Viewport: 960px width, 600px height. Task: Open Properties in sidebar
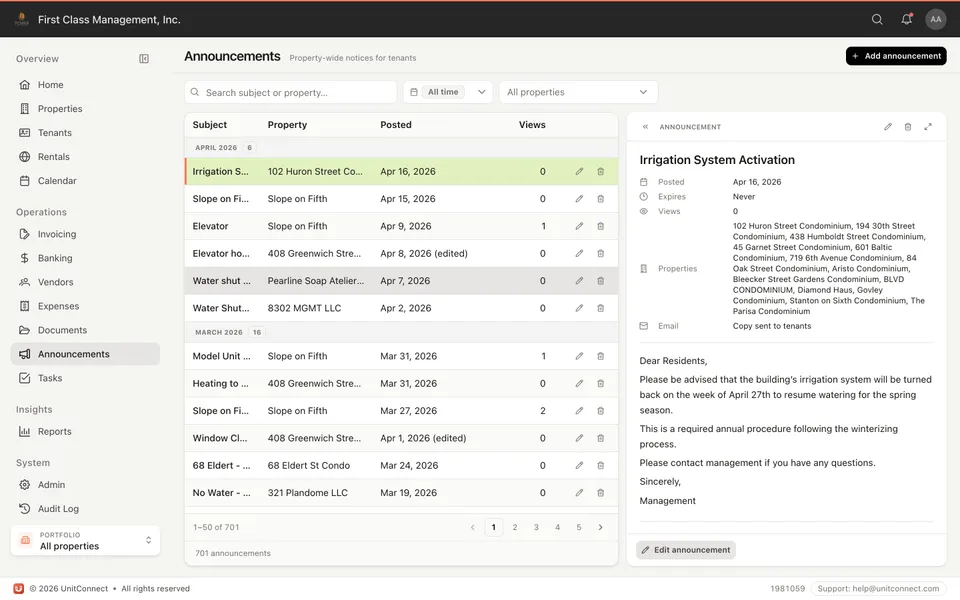(85, 108)
